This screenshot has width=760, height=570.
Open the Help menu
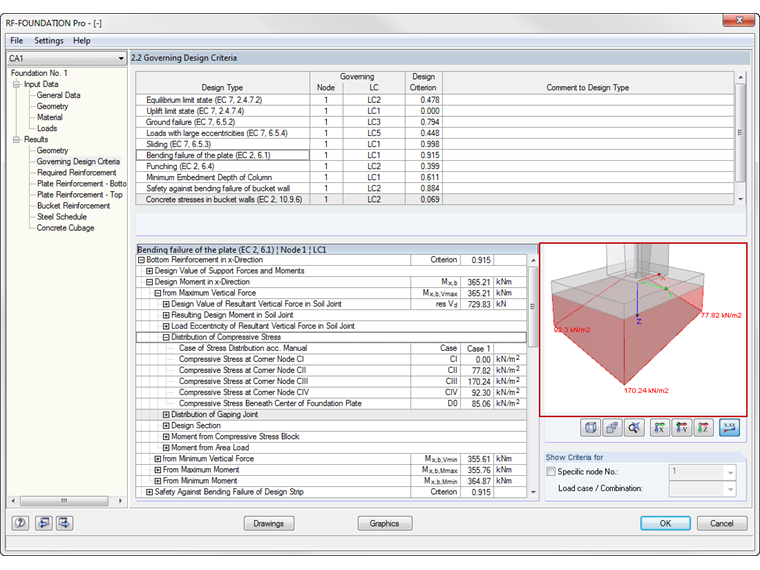click(x=81, y=41)
